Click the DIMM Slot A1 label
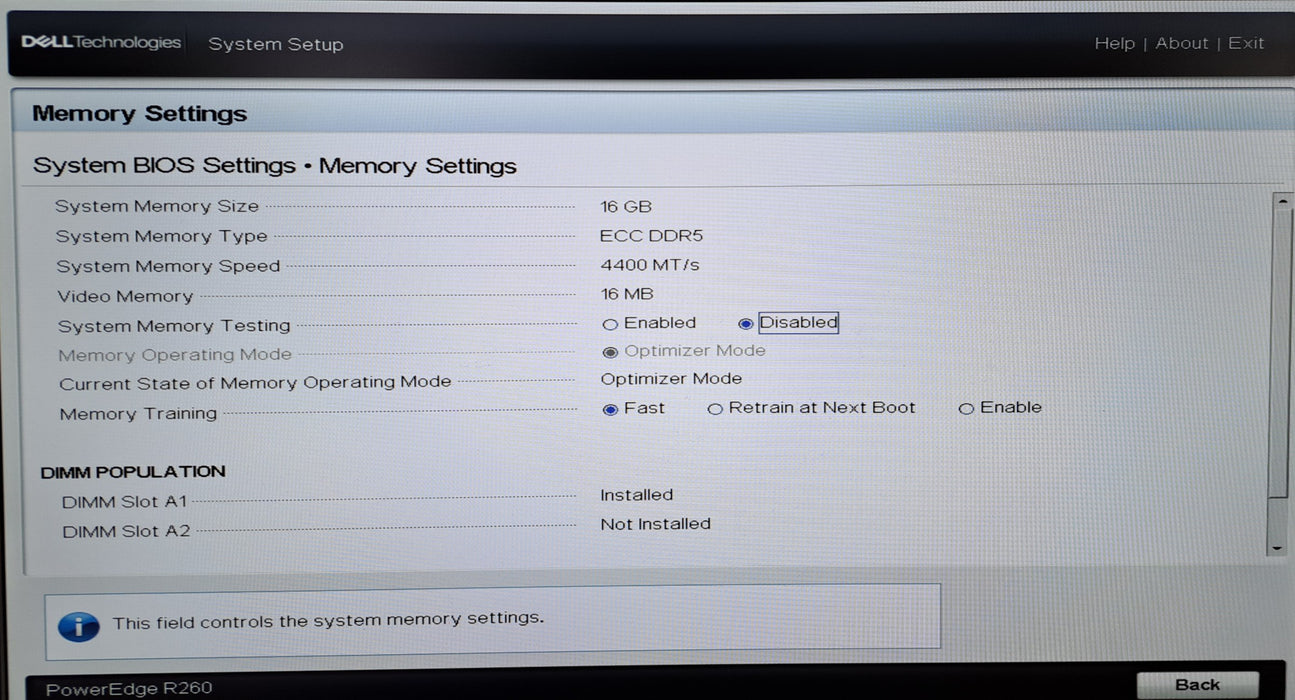 (x=125, y=502)
